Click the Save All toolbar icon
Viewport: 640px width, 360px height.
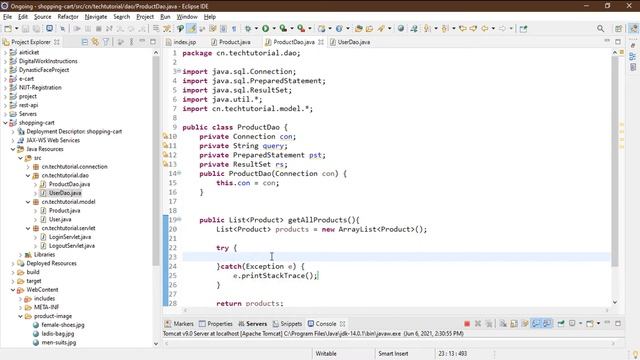(36, 29)
